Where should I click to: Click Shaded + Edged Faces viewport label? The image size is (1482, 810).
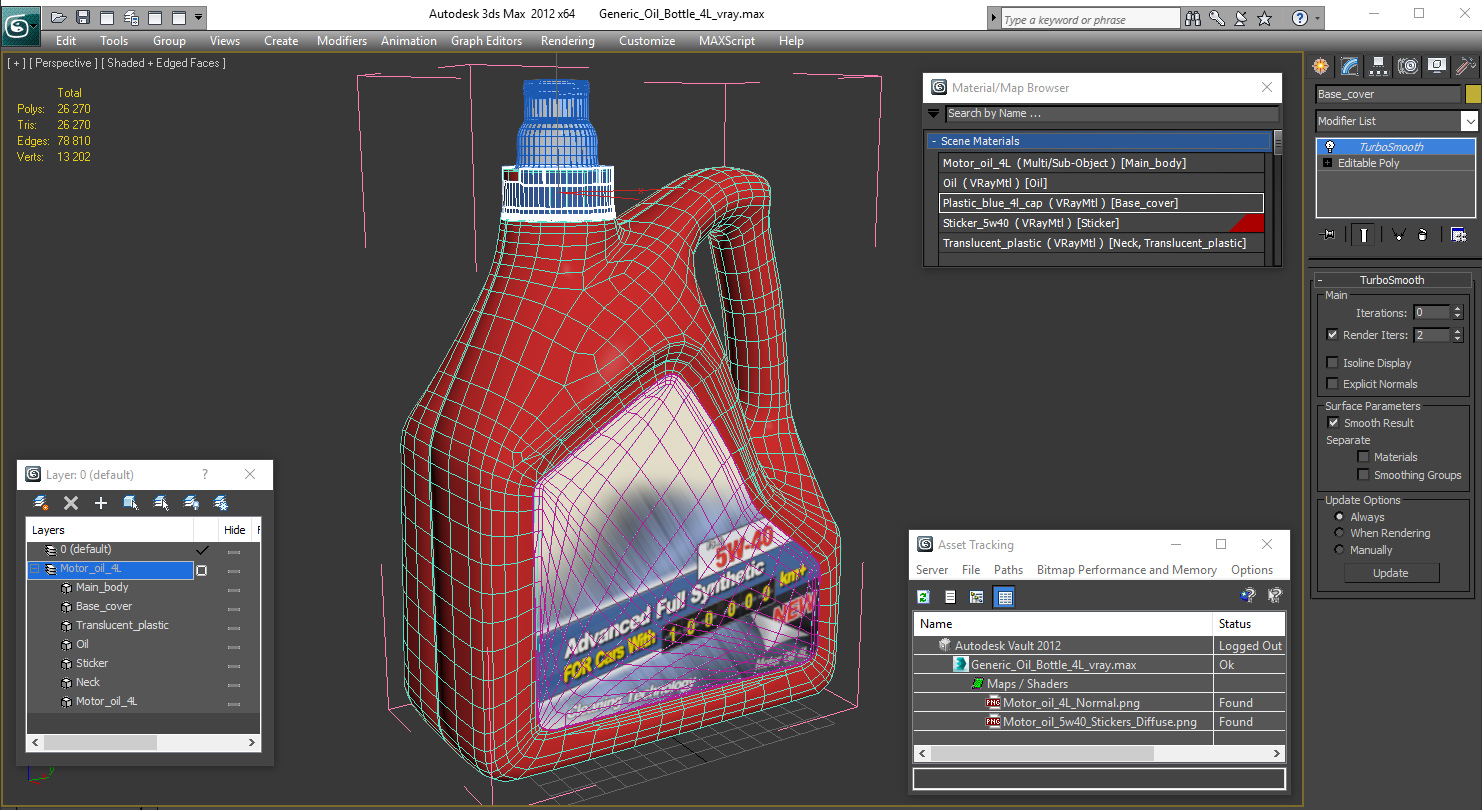pyautogui.click(x=165, y=63)
